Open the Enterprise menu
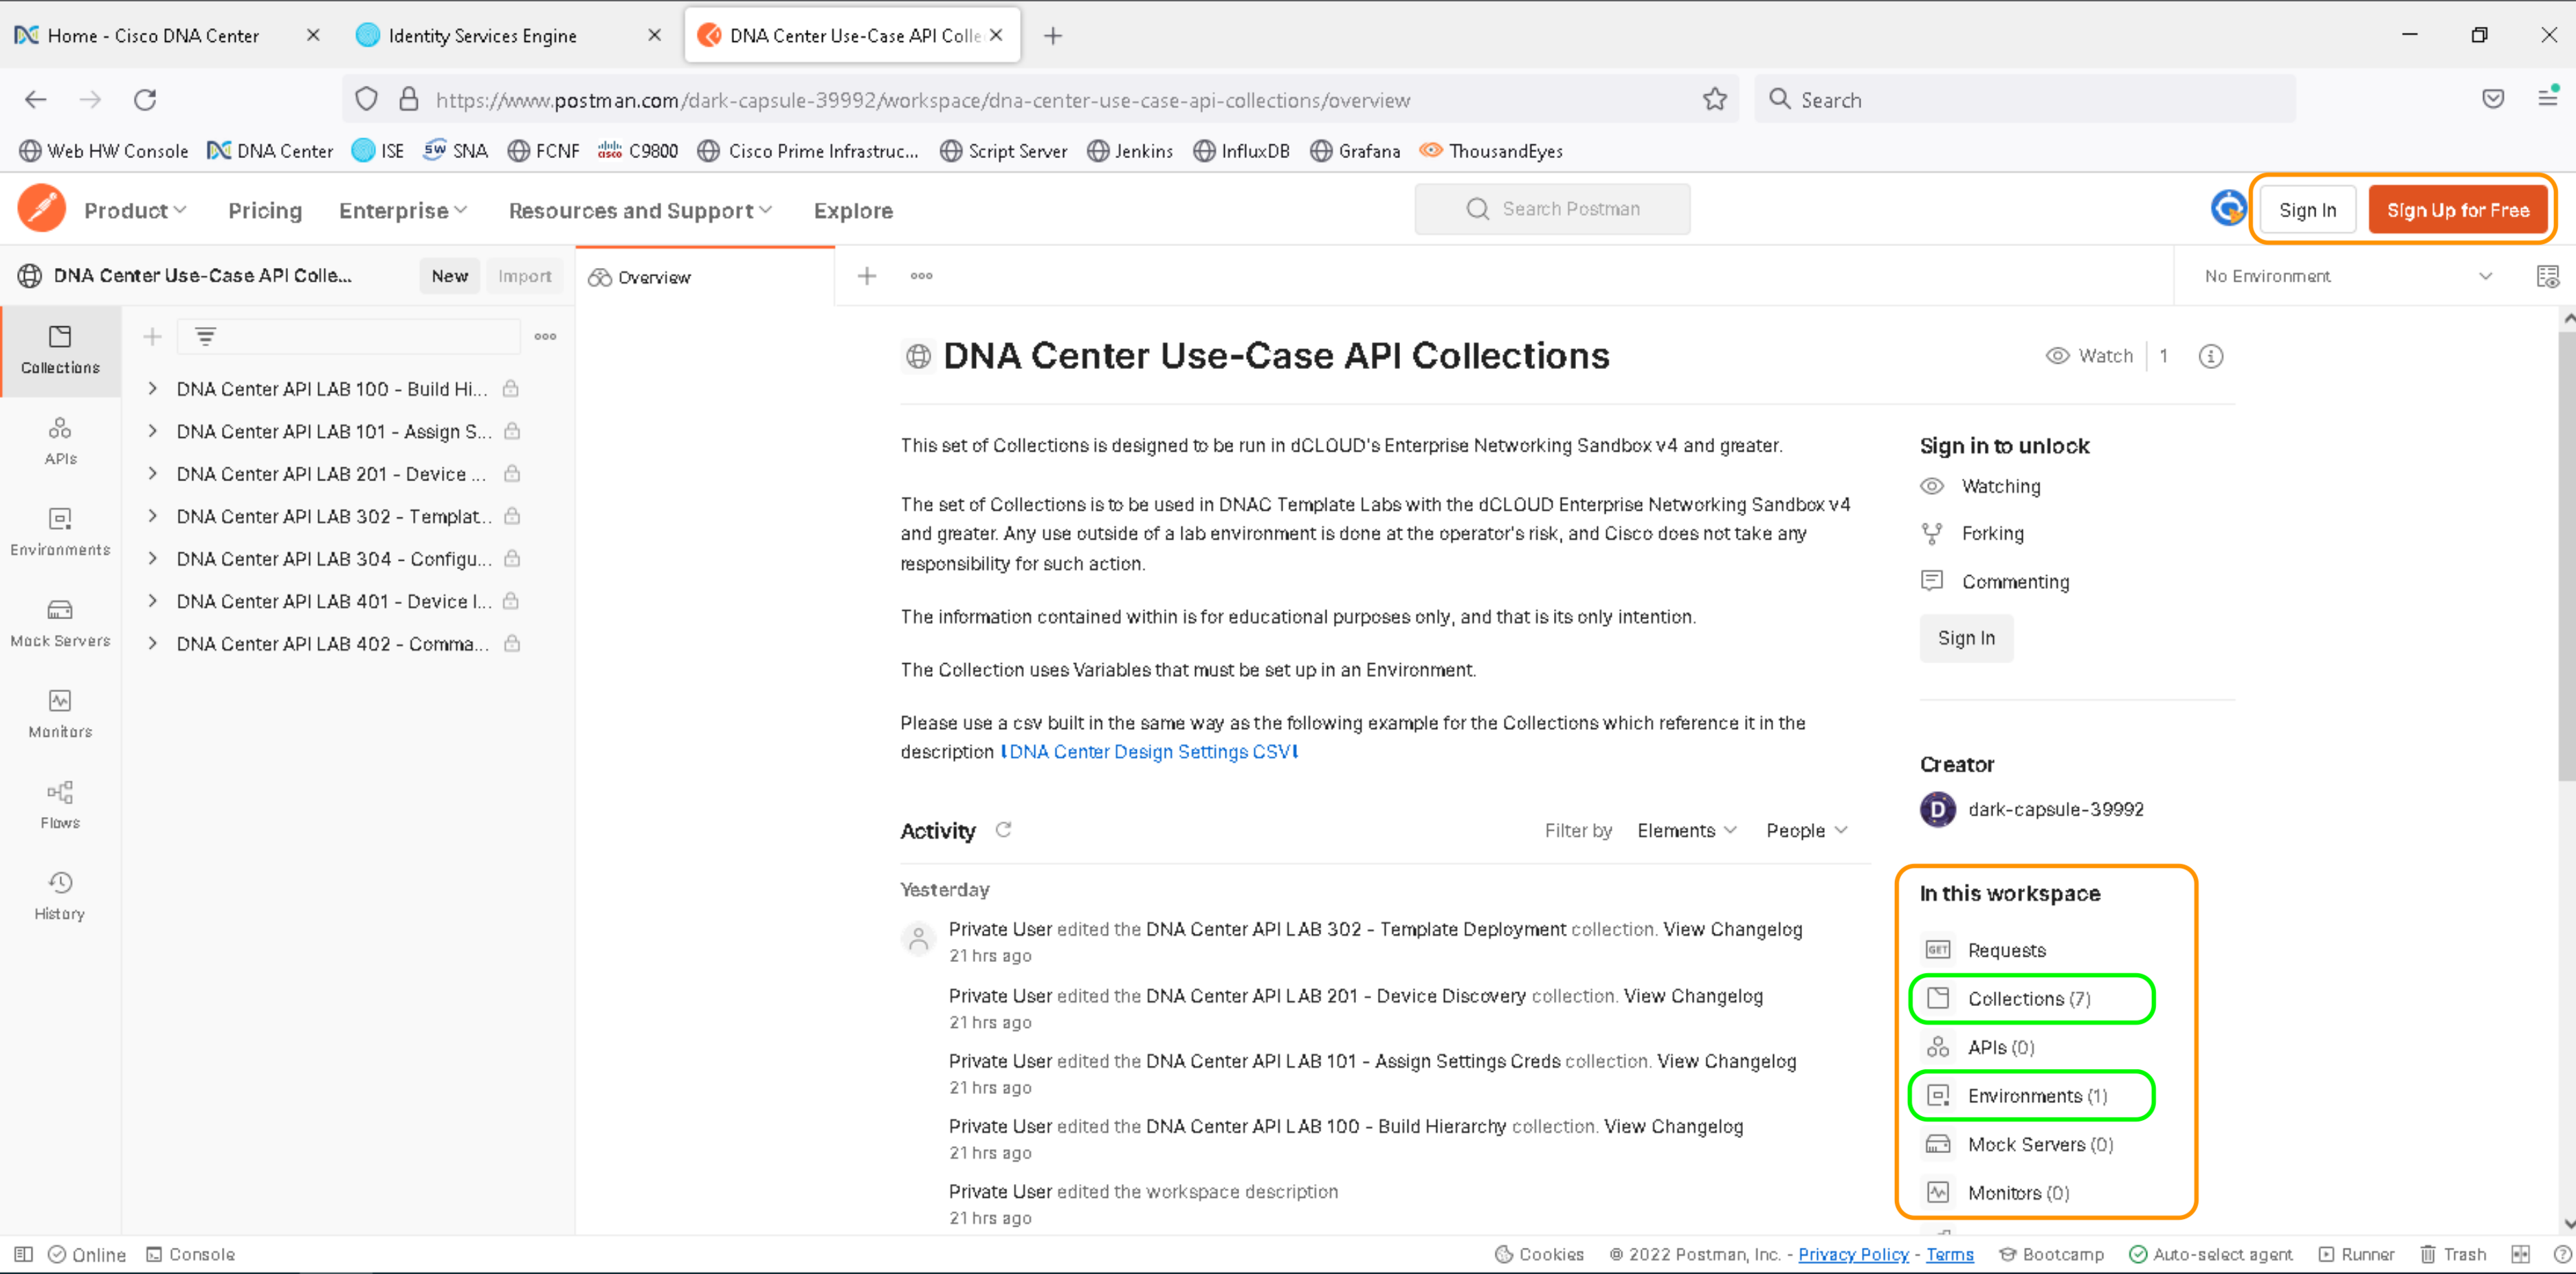Viewport: 2576px width, 1274px height. click(x=401, y=210)
